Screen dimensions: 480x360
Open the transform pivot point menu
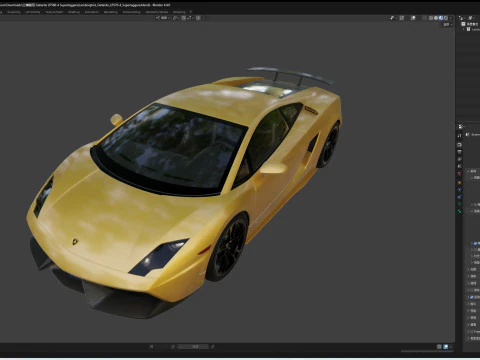176,18
